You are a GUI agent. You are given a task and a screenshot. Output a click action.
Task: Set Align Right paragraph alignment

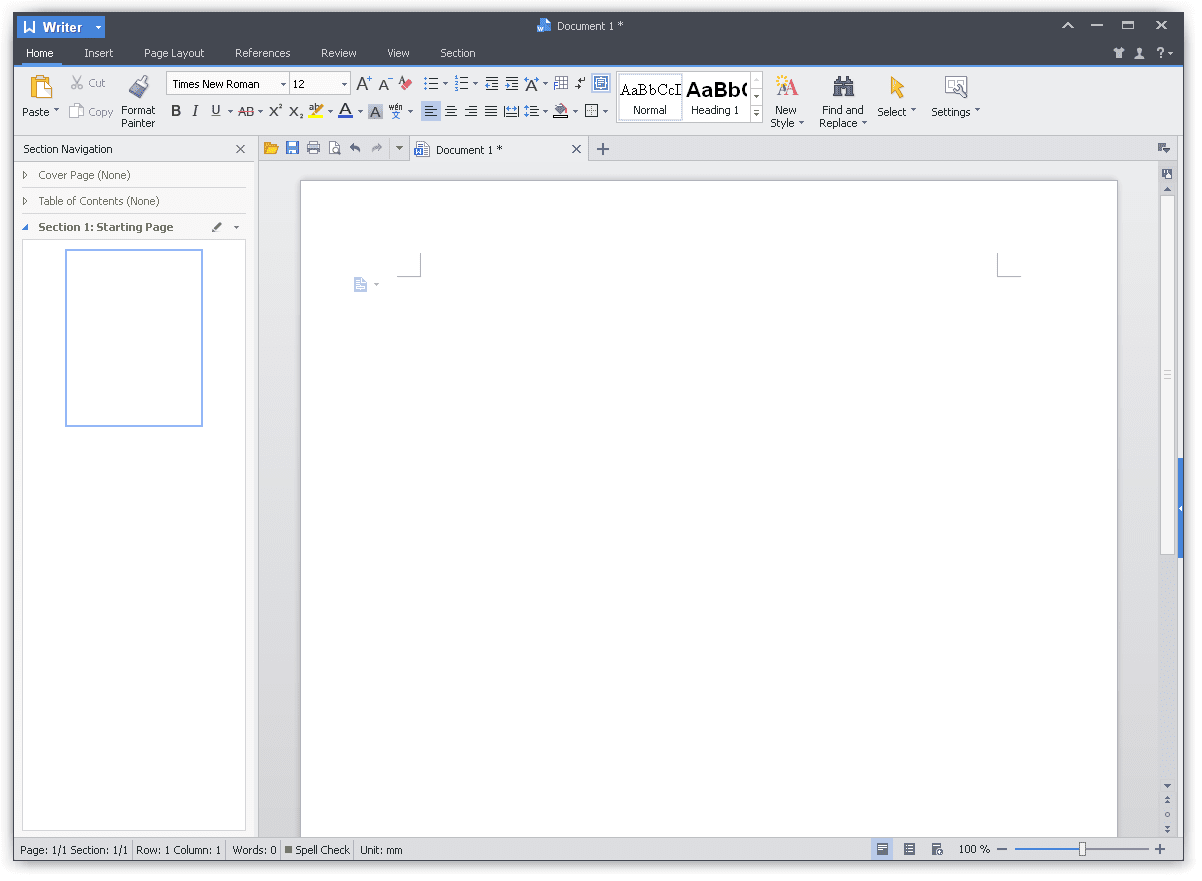click(471, 111)
